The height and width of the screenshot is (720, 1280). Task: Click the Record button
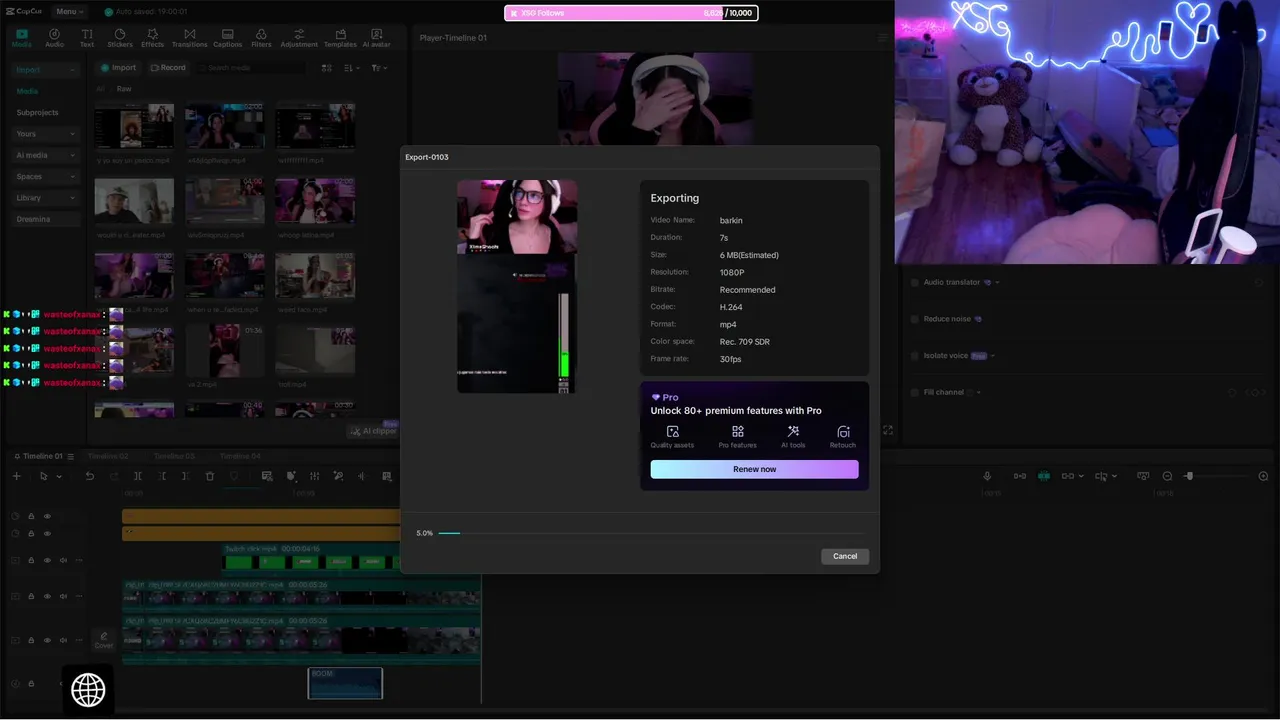point(167,68)
